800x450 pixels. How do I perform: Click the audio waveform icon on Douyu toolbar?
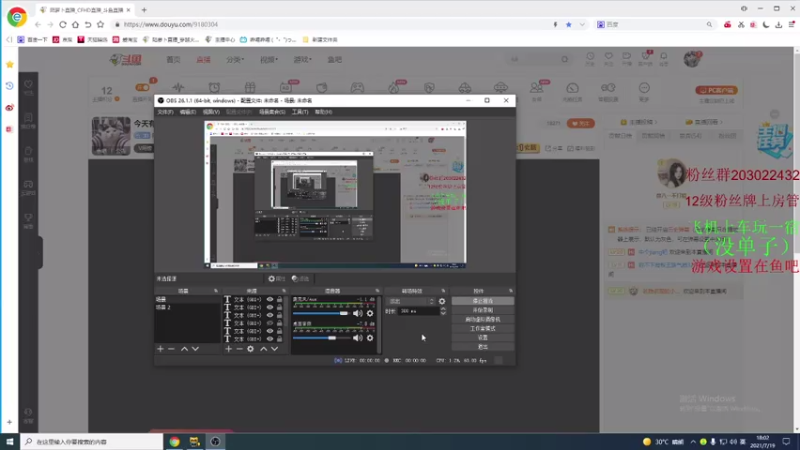178,88
